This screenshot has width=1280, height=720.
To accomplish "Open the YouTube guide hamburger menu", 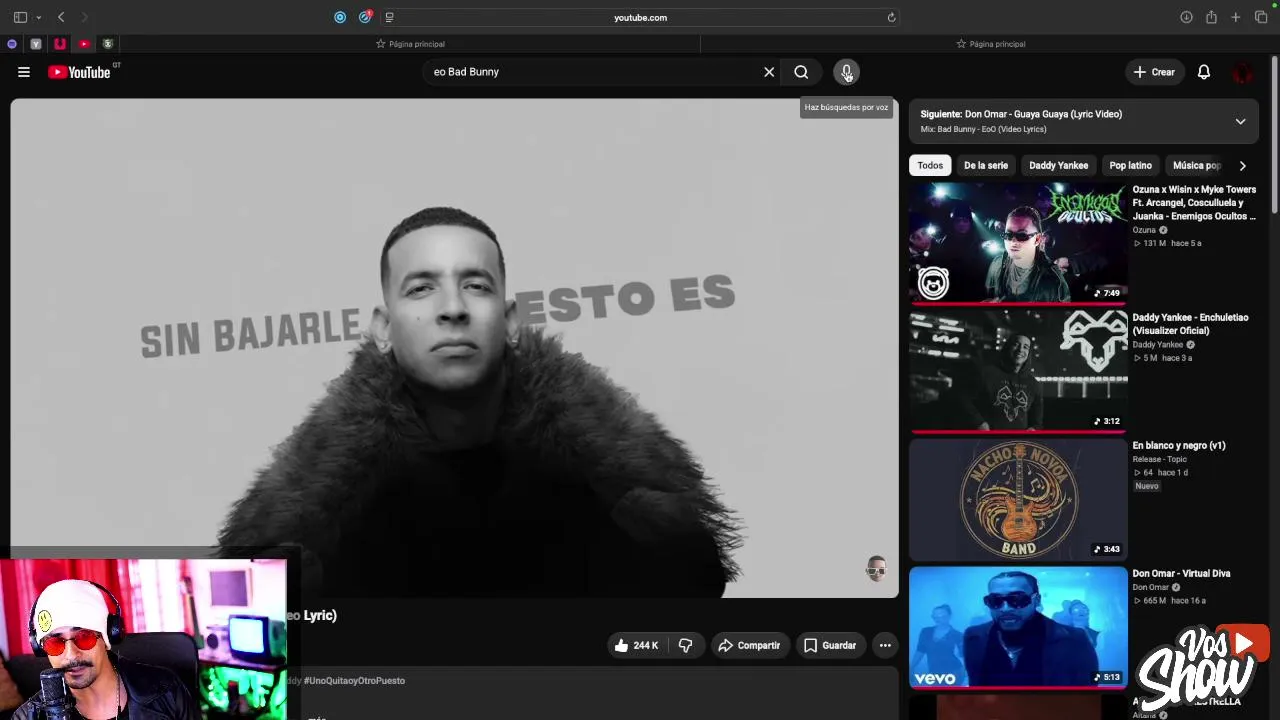I will click(24, 72).
